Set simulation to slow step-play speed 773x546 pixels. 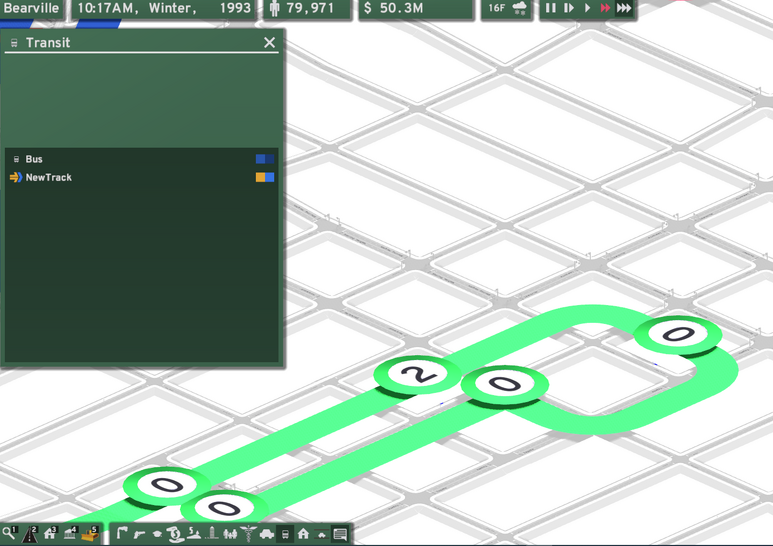(x=568, y=8)
